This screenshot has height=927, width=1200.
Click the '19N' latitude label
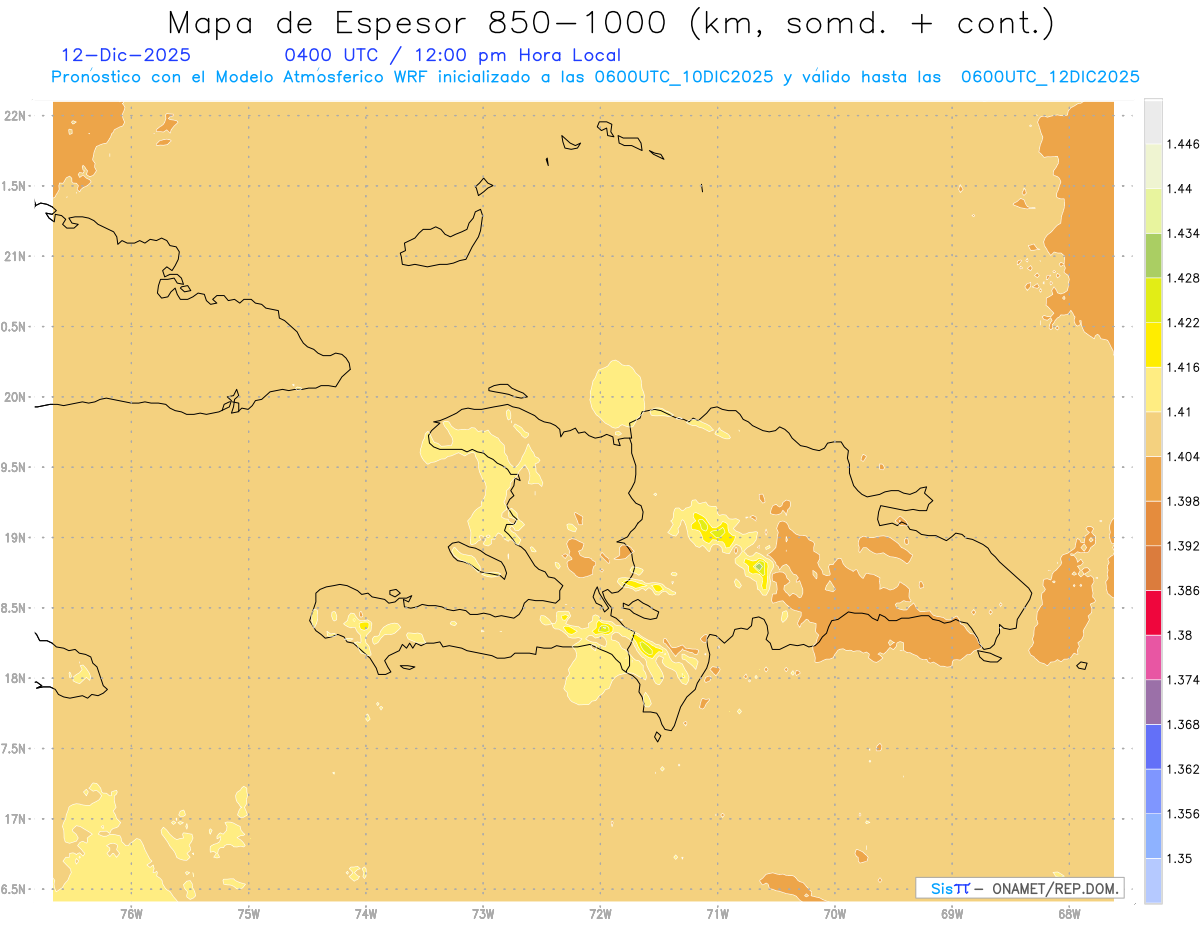coord(15,538)
